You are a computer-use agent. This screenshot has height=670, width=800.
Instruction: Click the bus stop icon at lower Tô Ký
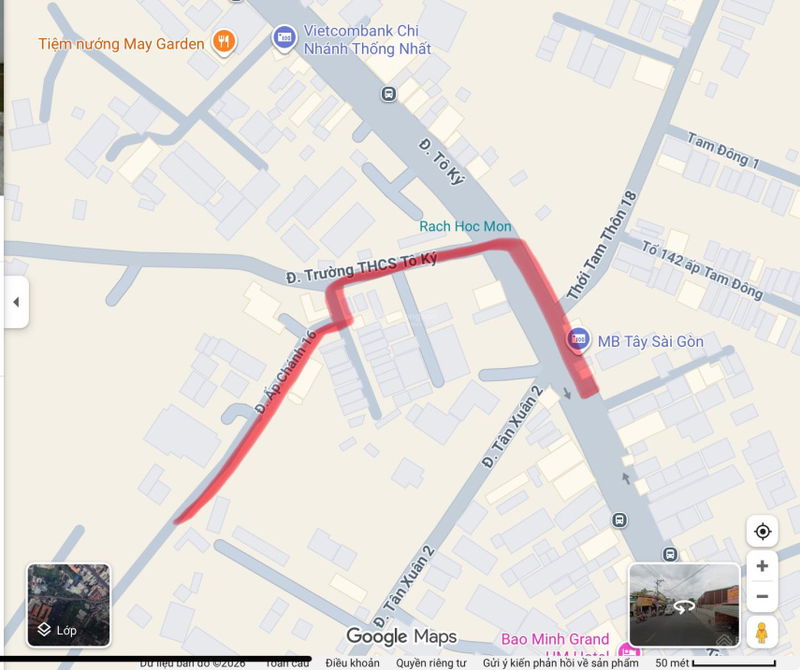click(670, 554)
